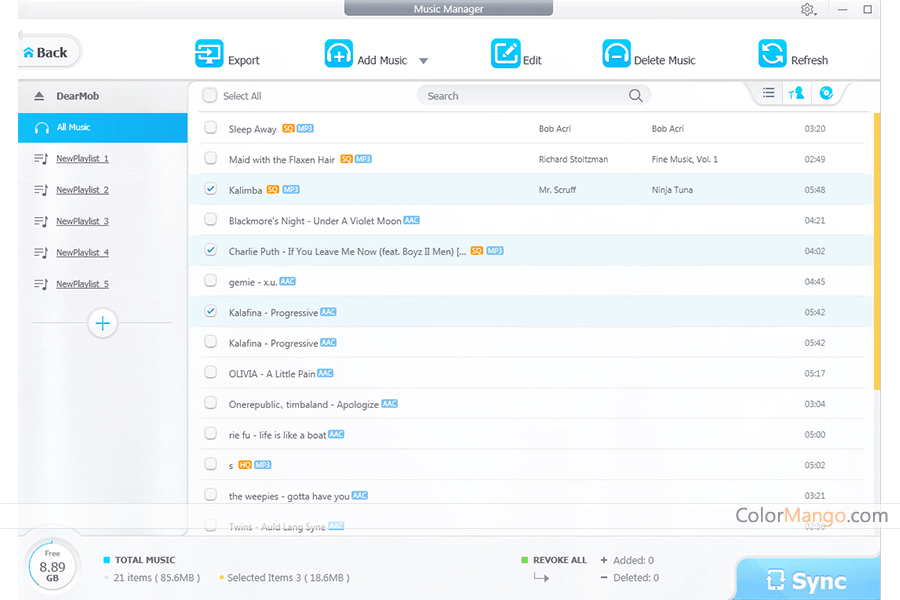Switch to song list view icon

[x=768, y=93]
